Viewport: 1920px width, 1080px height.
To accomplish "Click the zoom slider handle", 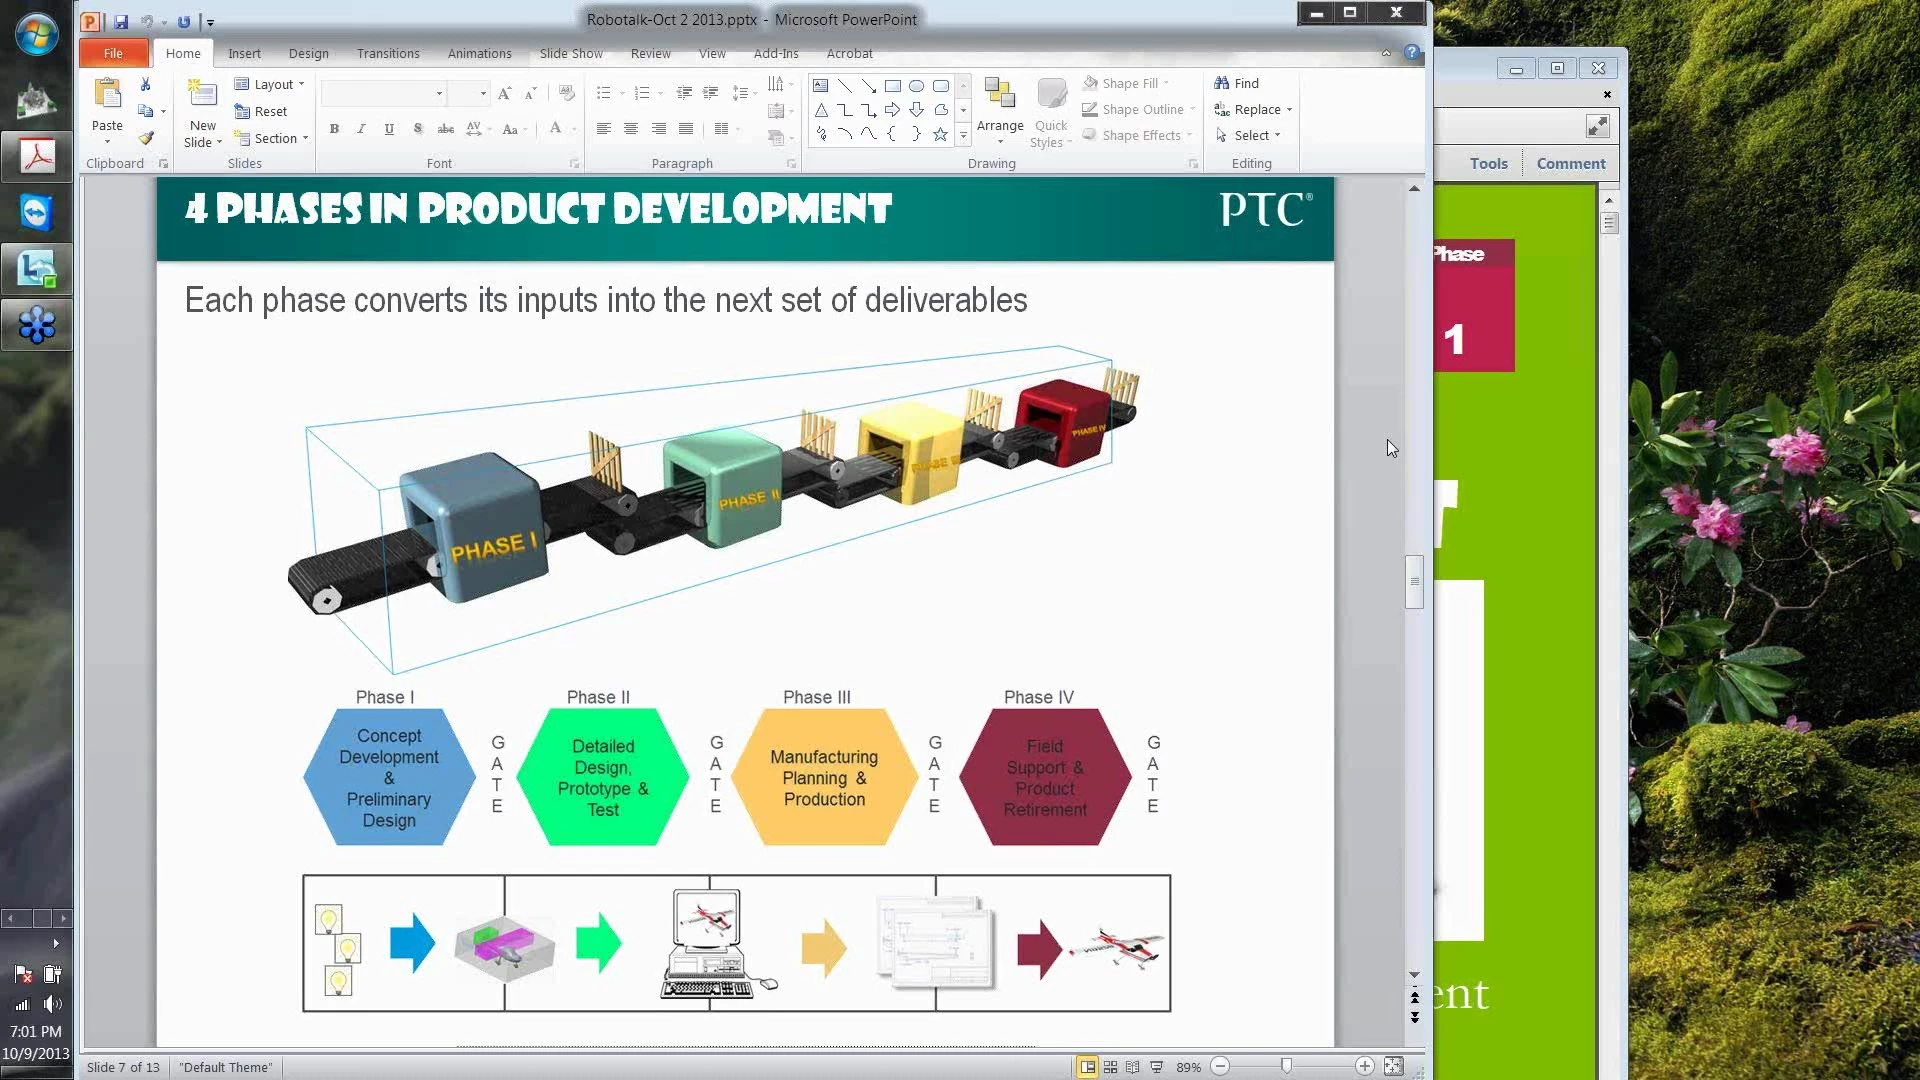I will point(1286,1067).
